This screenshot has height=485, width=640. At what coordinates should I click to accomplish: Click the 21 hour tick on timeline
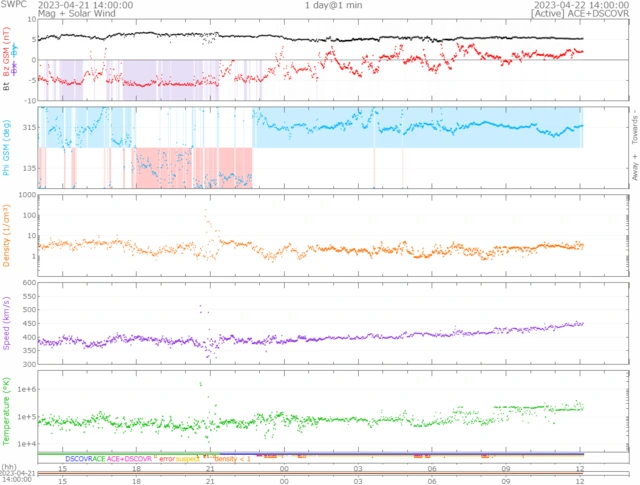tap(210, 468)
